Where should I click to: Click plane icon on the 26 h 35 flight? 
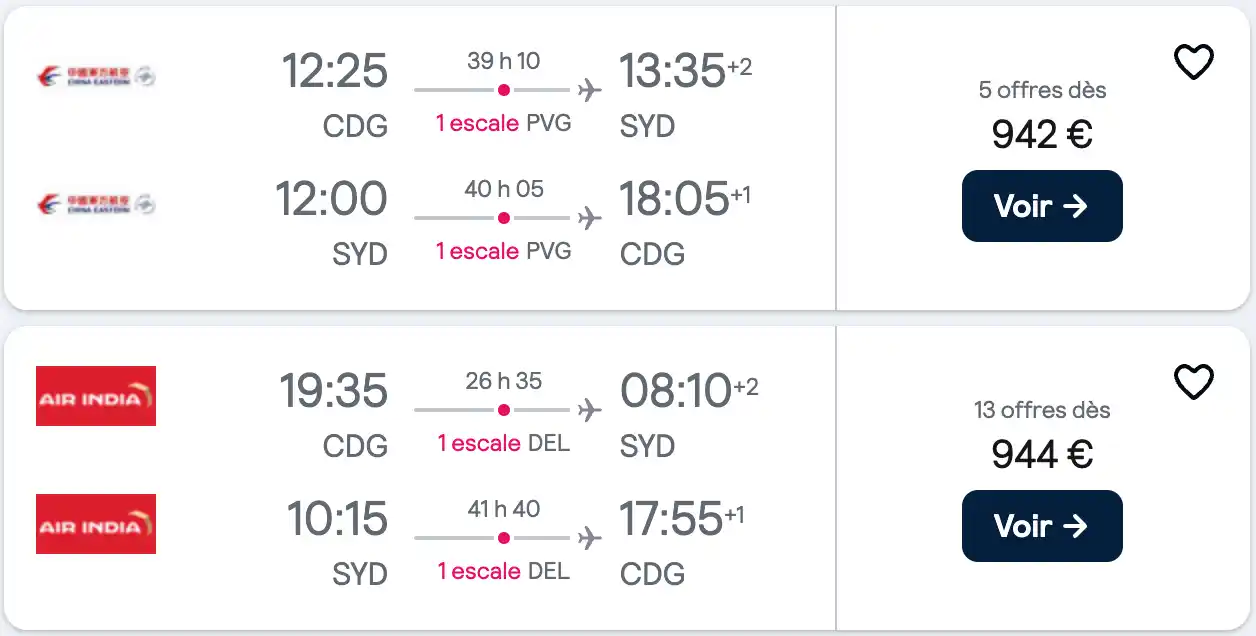pyautogui.click(x=590, y=410)
